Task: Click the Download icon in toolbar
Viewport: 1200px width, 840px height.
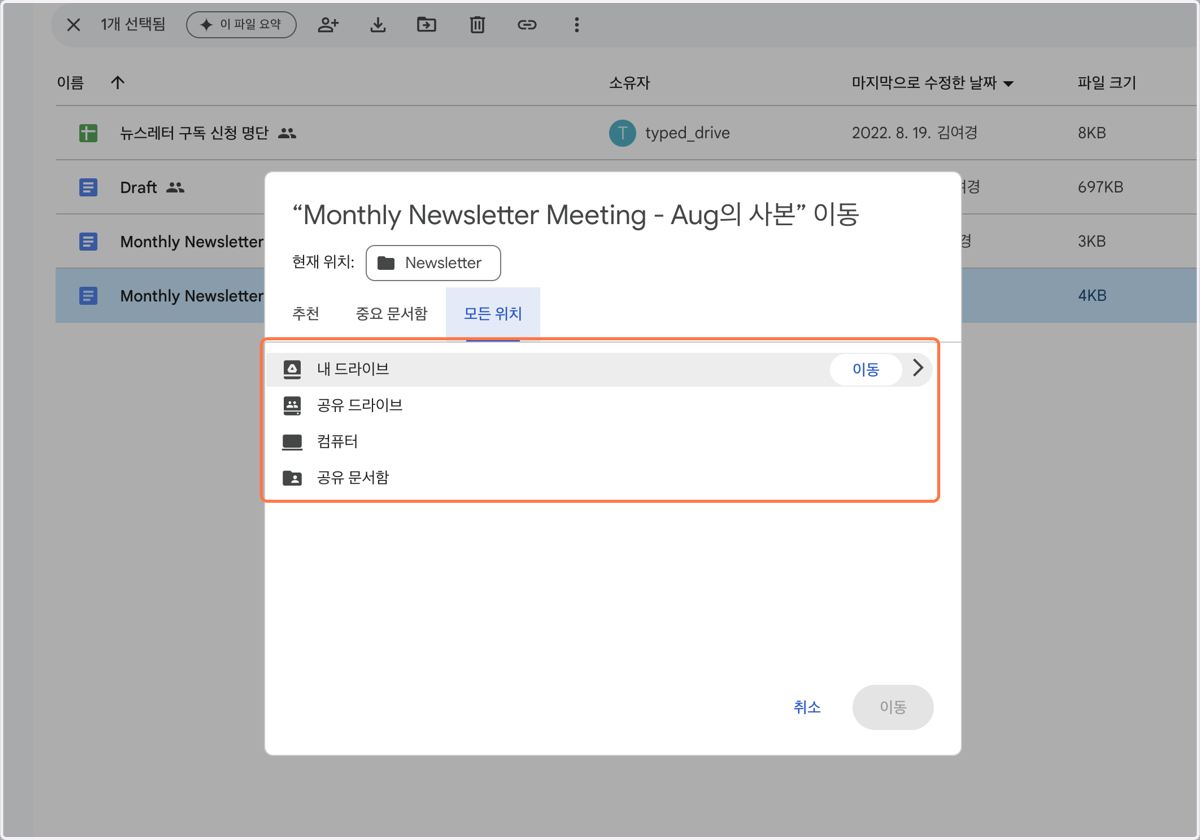Action: click(378, 25)
